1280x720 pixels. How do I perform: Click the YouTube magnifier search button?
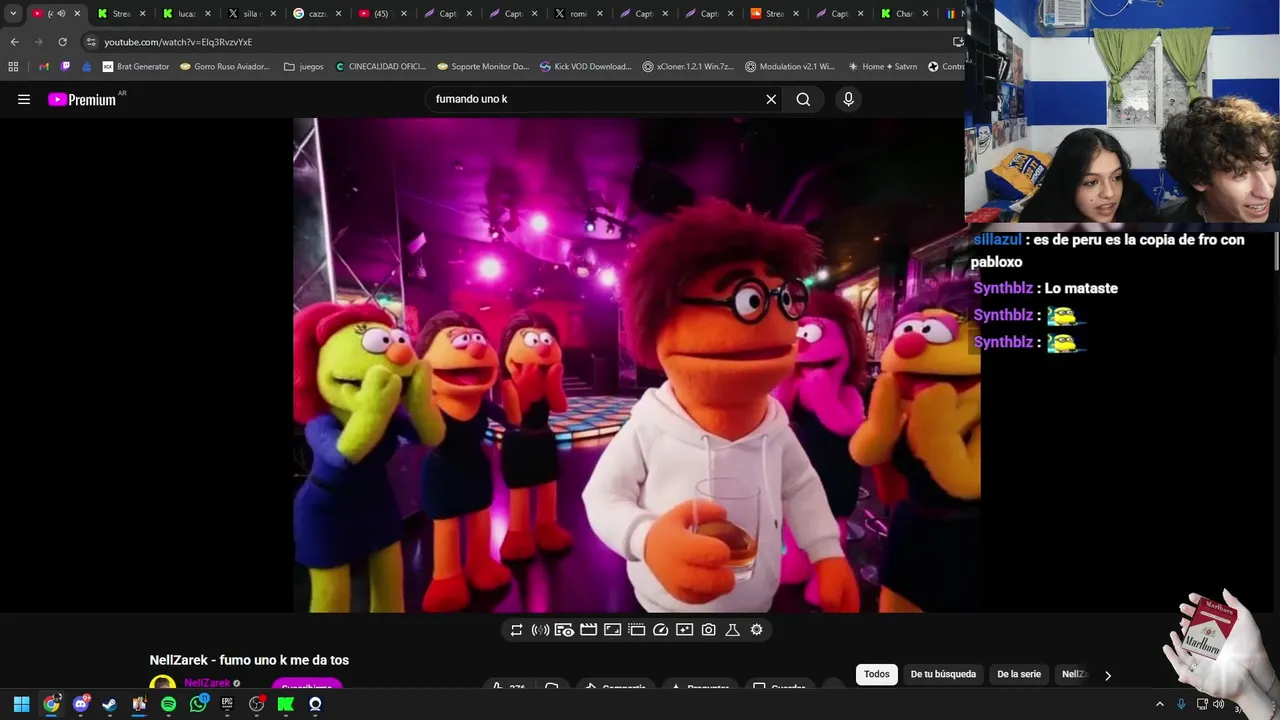[x=803, y=99]
